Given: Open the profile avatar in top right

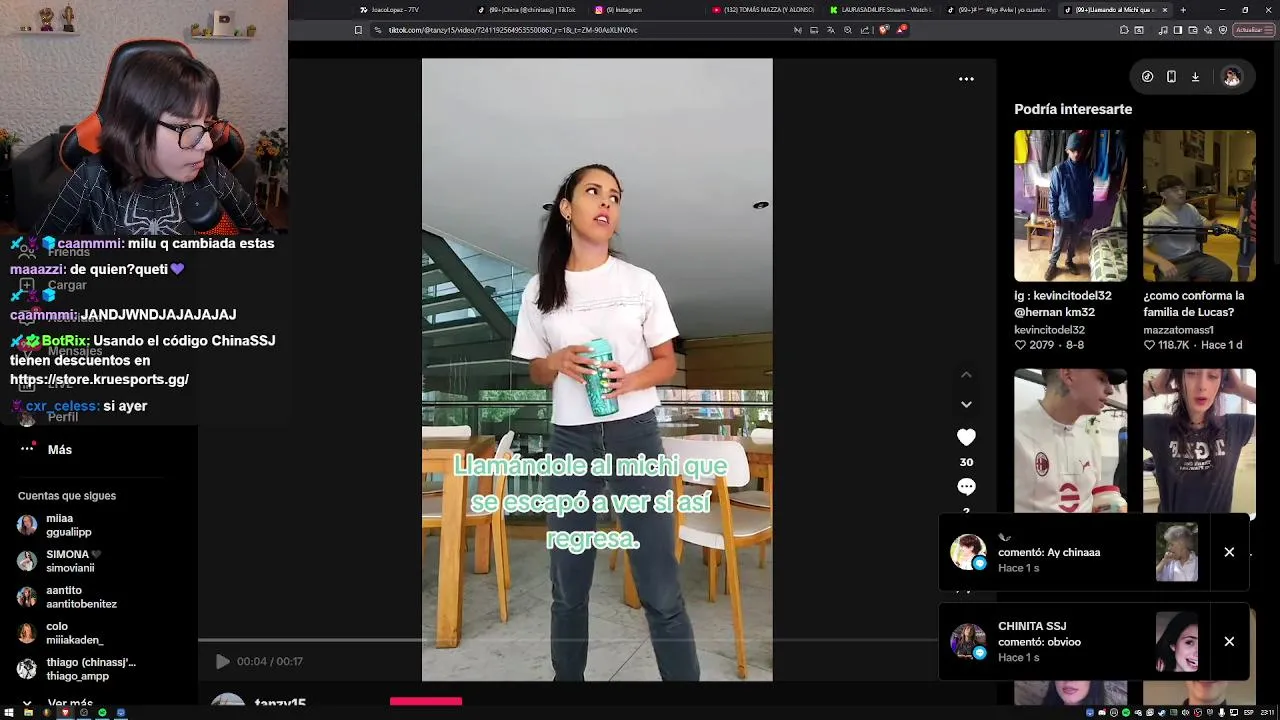Looking at the screenshot, I should point(1232,77).
